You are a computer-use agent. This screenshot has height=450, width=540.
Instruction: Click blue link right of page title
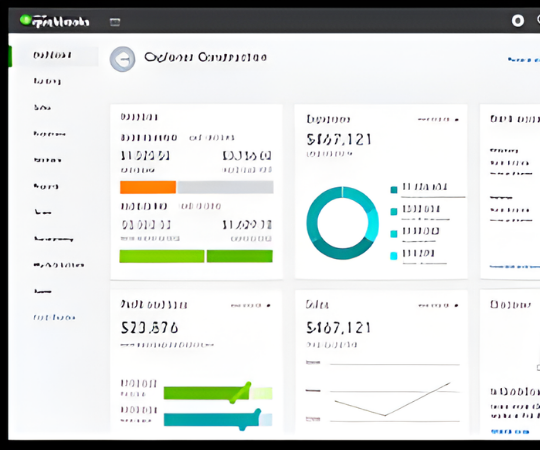coord(523,60)
